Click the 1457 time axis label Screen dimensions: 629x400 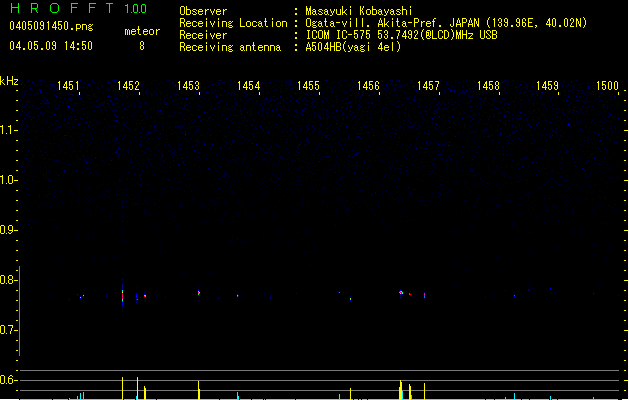[x=428, y=86]
